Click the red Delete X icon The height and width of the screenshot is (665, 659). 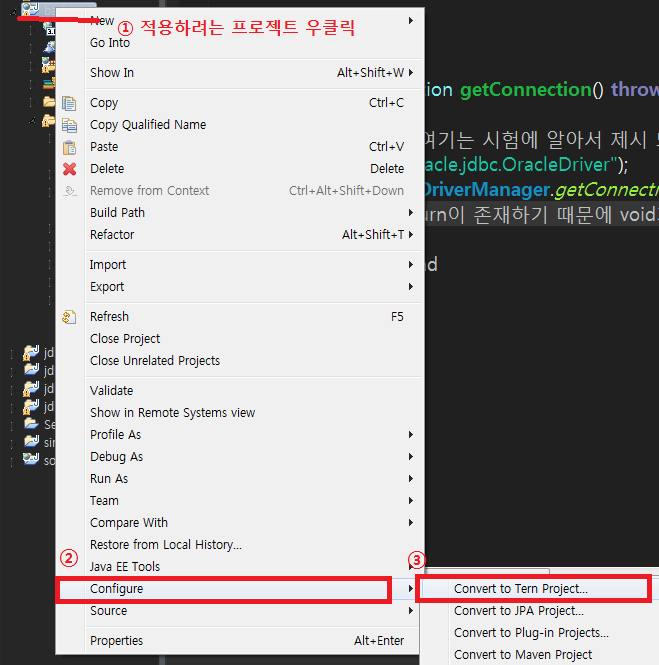point(69,169)
